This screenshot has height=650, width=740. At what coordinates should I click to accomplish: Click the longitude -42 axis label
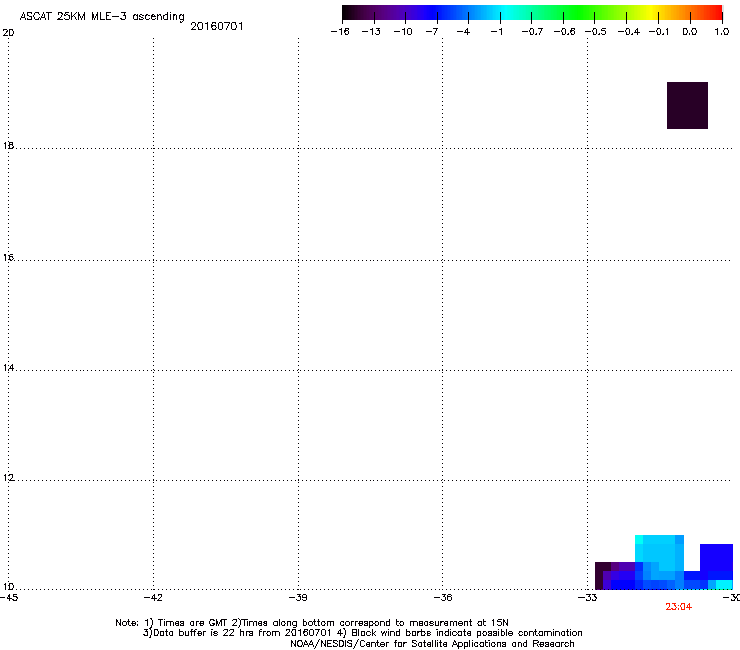(x=153, y=598)
